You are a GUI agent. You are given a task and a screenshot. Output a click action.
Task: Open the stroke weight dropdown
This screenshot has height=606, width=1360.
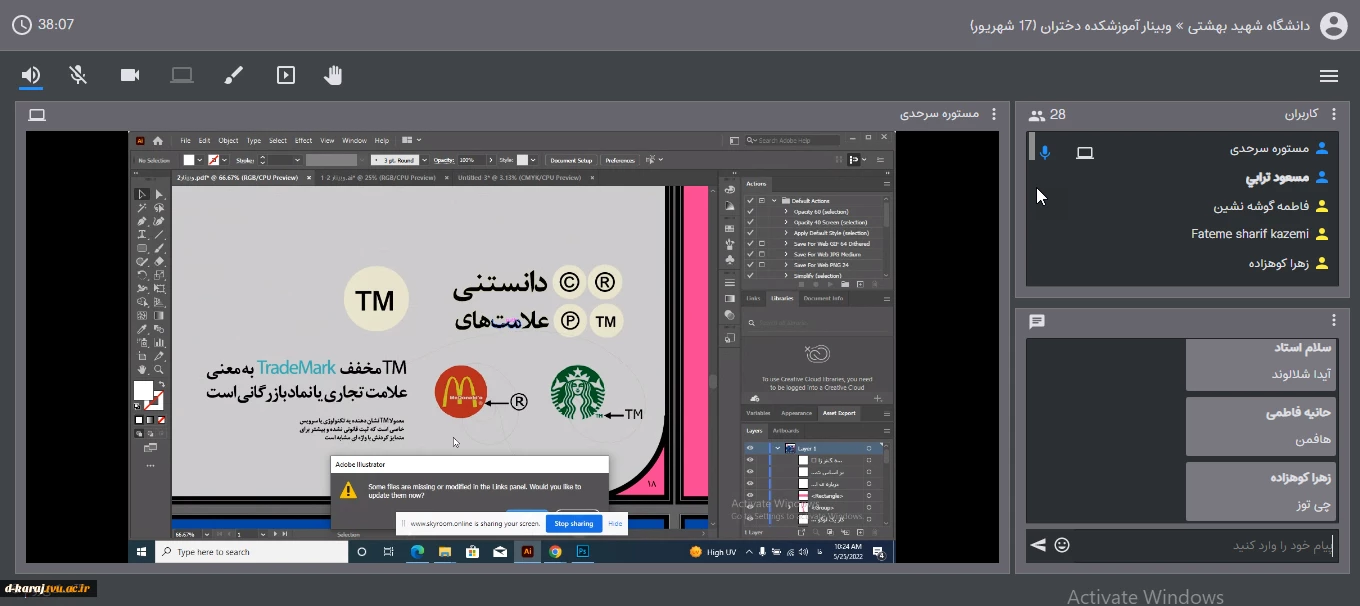tap(298, 160)
